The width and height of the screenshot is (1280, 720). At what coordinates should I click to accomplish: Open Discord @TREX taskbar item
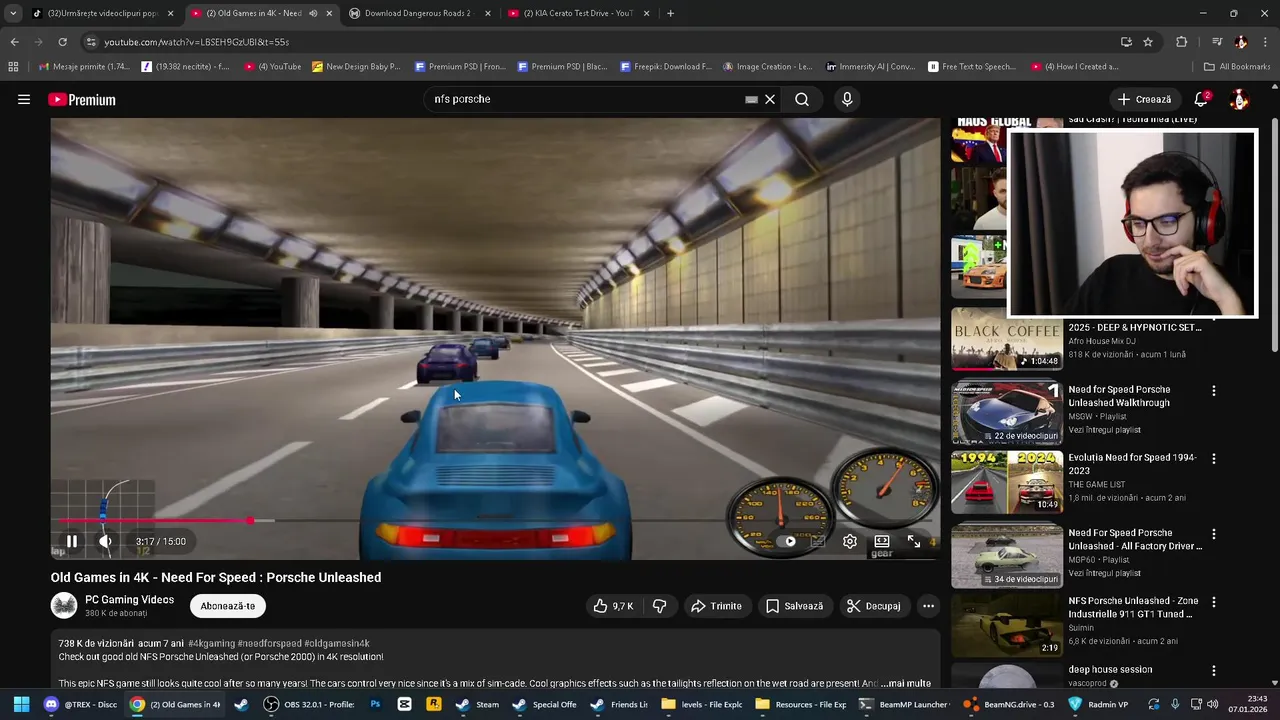pyautogui.click(x=81, y=704)
